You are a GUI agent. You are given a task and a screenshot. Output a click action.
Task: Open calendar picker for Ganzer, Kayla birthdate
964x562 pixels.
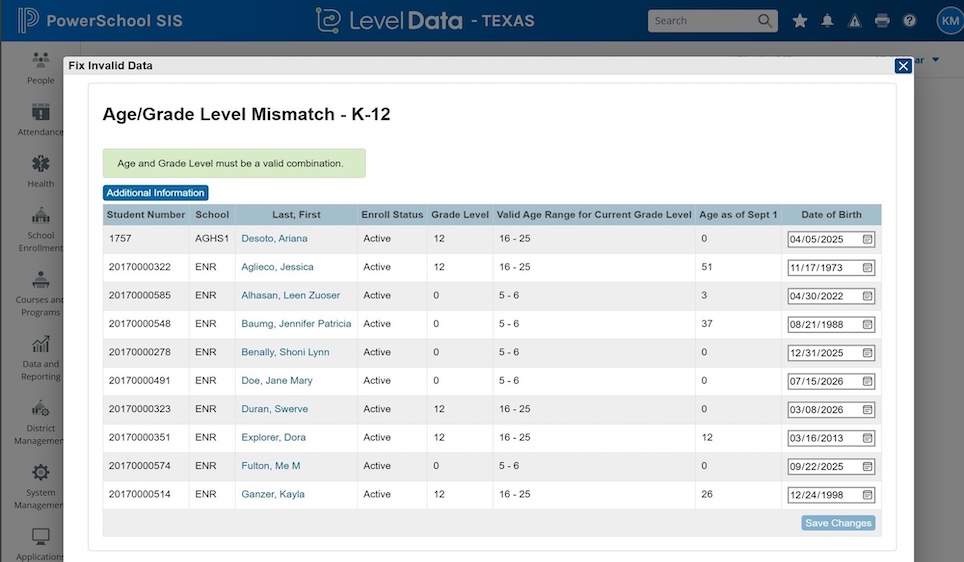[867, 495]
